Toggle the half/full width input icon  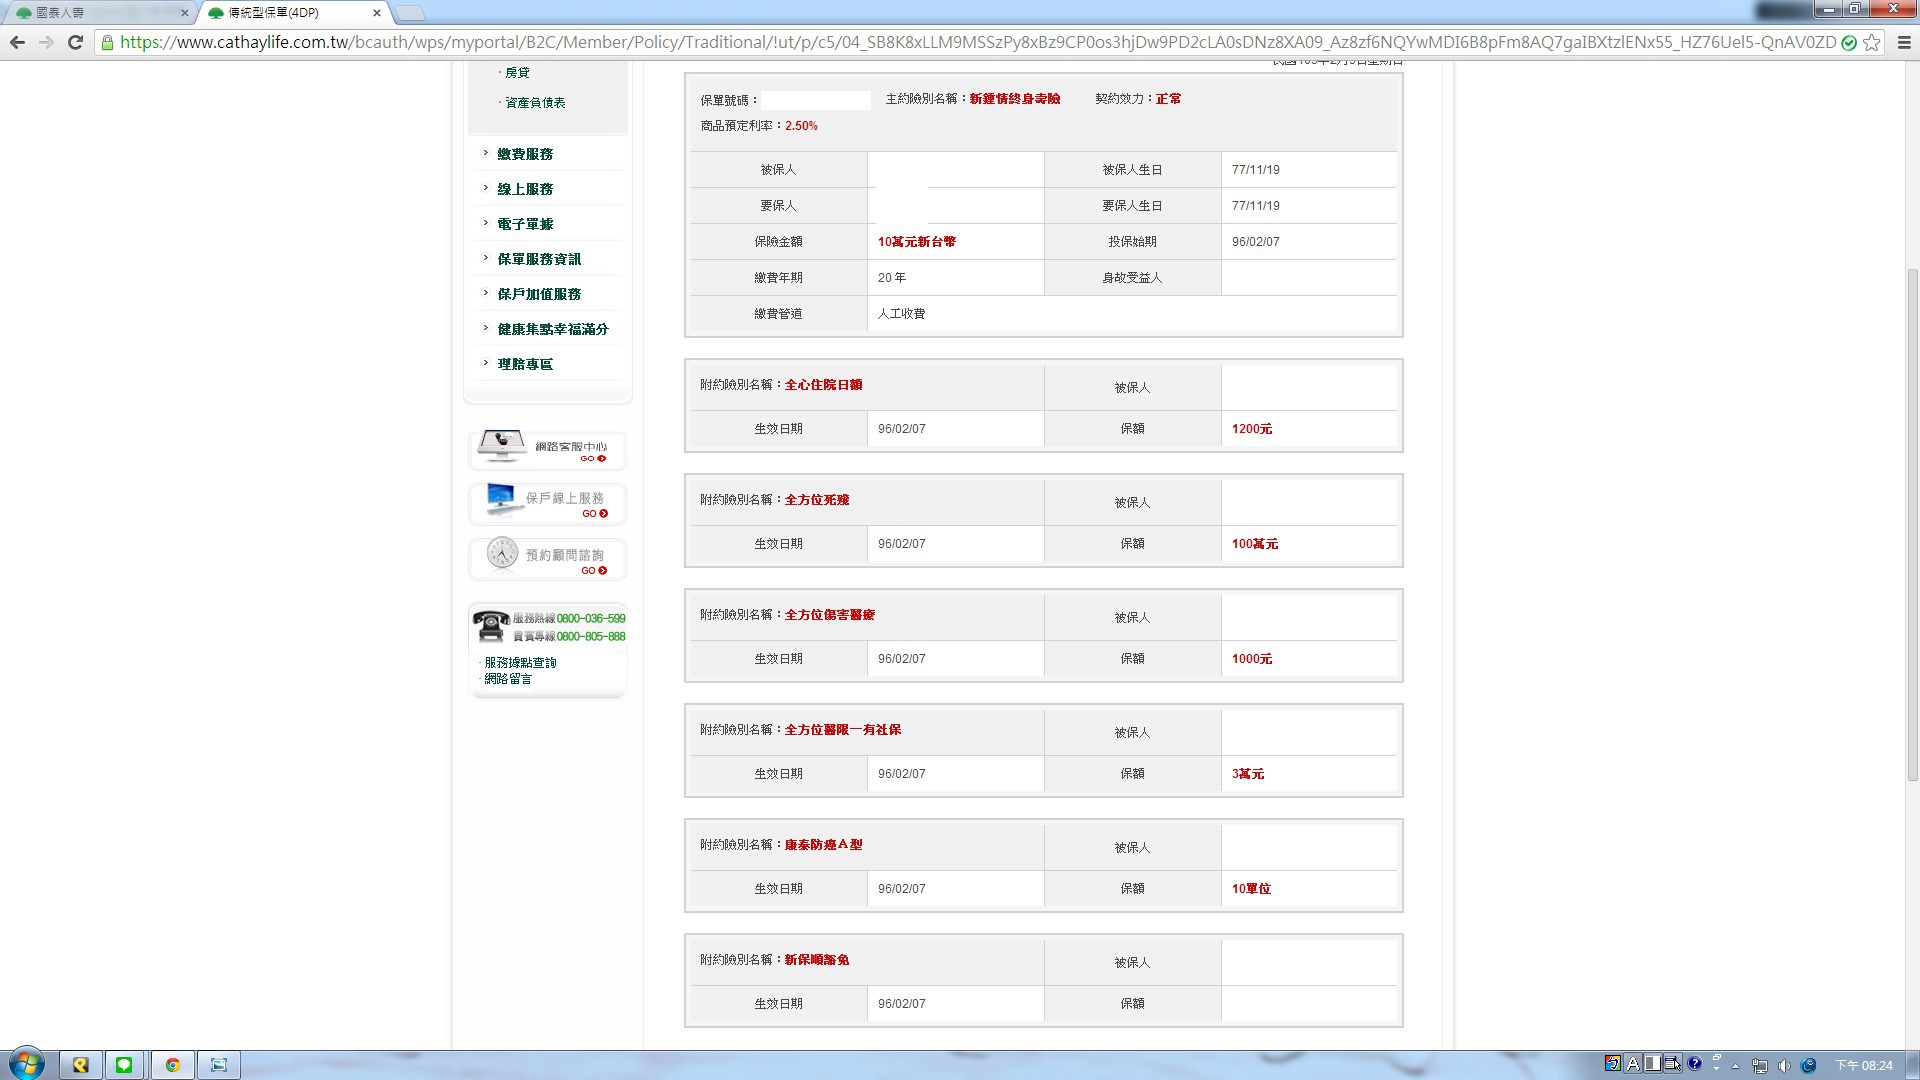(x=1653, y=1064)
